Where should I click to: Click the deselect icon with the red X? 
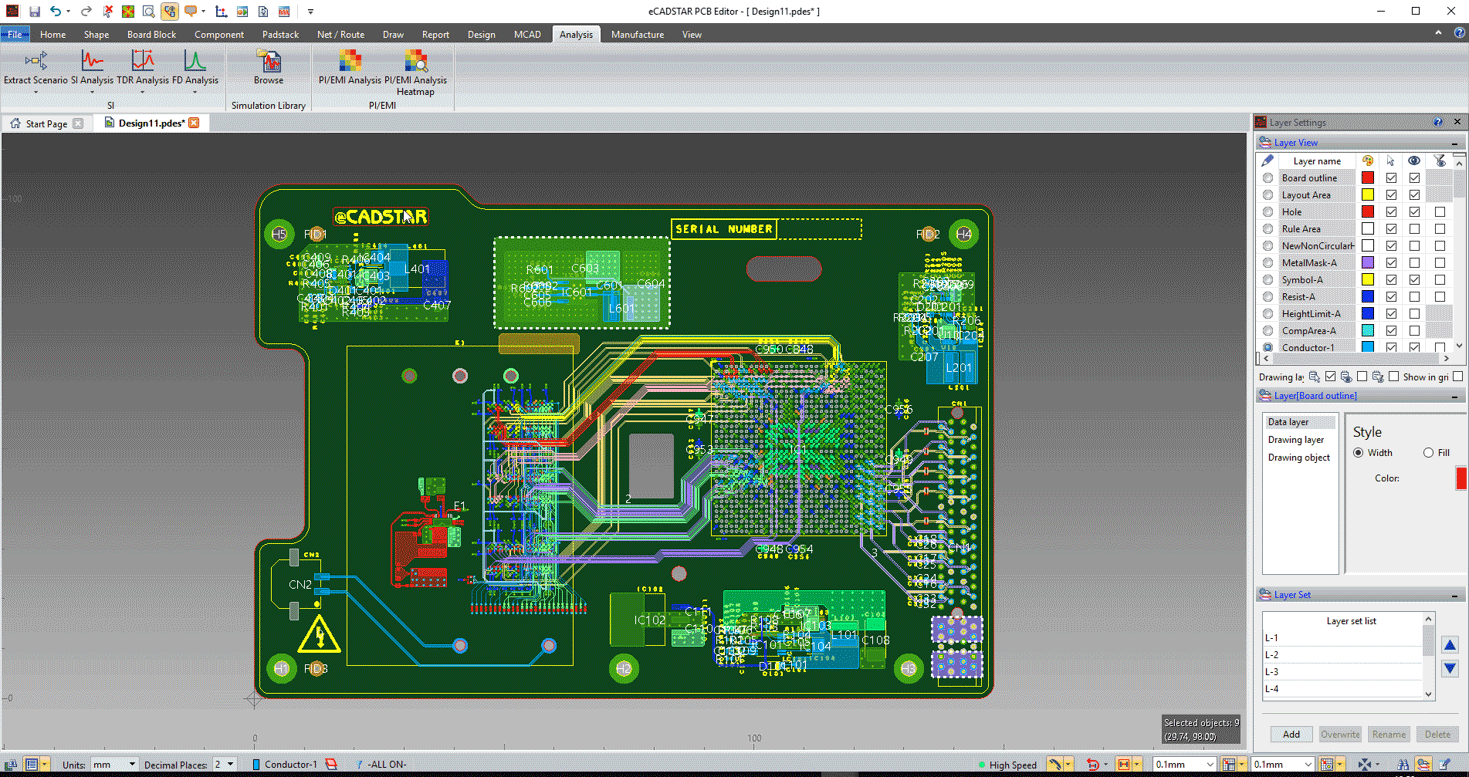(107, 11)
